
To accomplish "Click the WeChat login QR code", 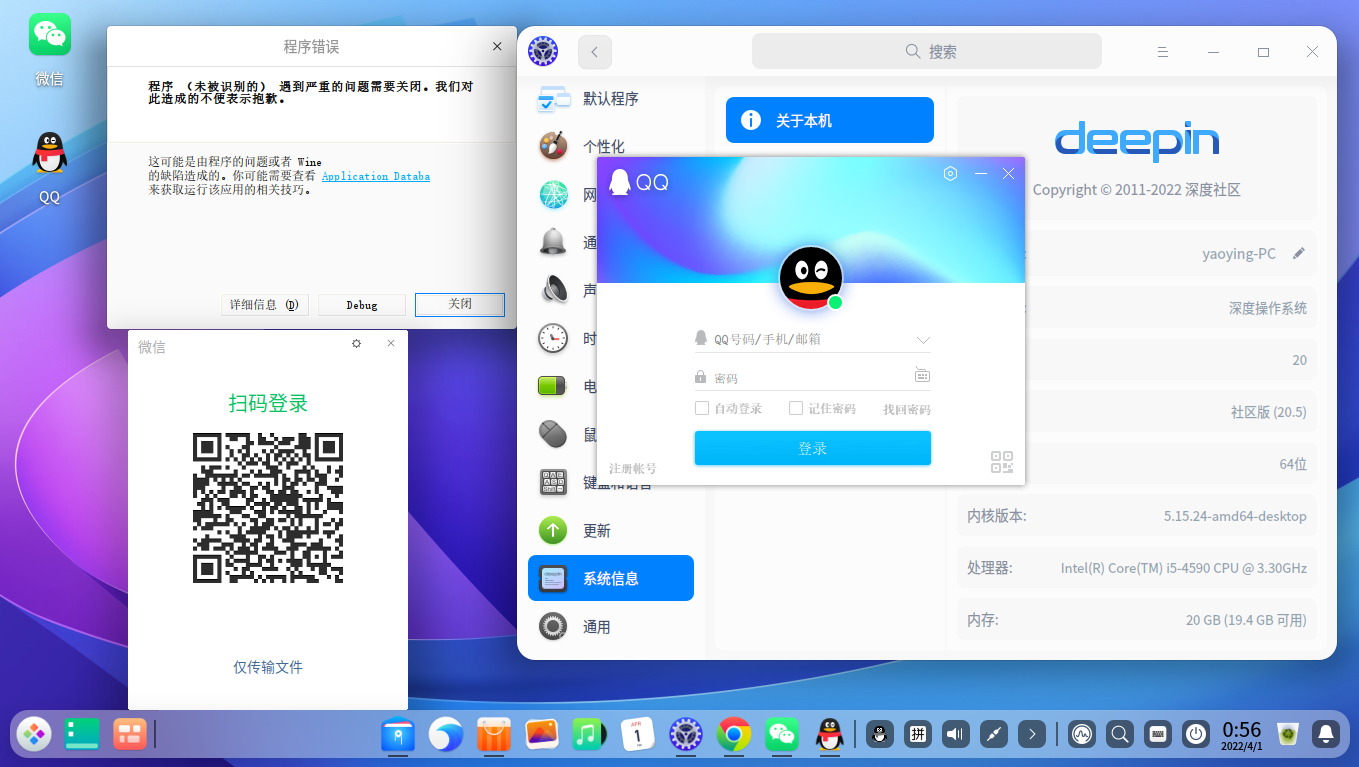I will (268, 508).
